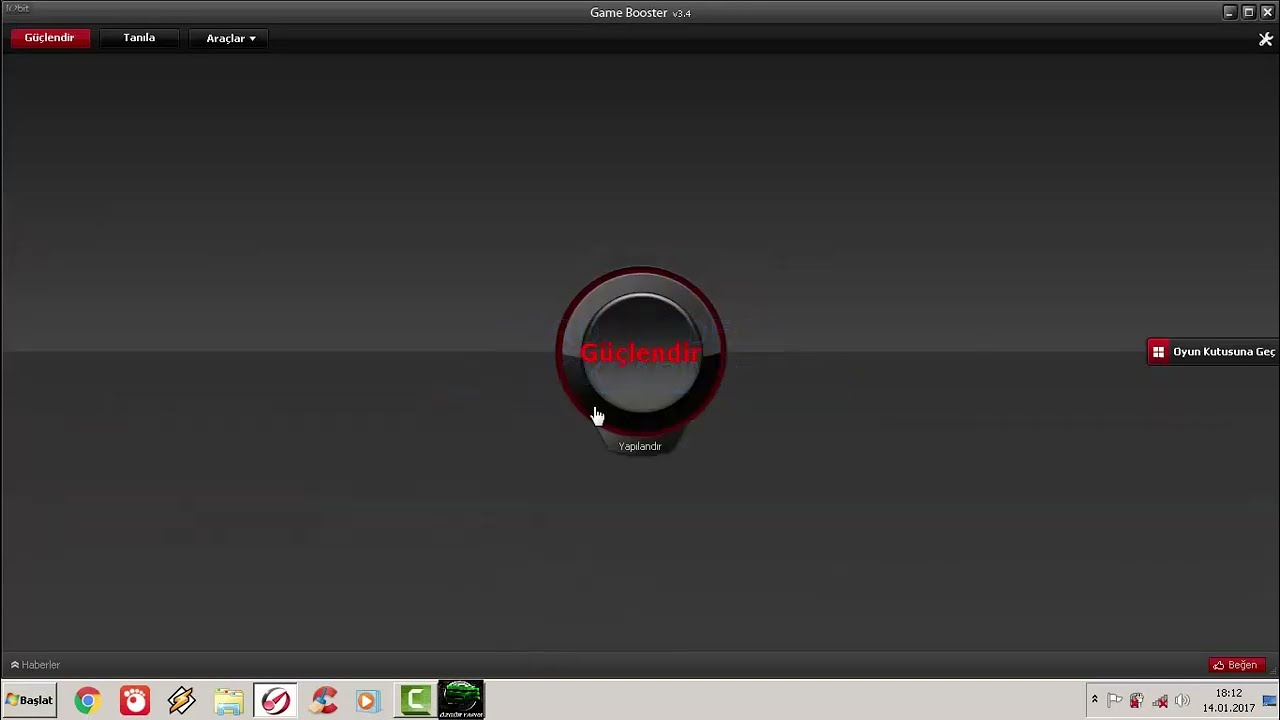Image resolution: width=1280 pixels, height=720 pixels.
Task: Open settings via wrench icon
Action: click(x=1265, y=39)
